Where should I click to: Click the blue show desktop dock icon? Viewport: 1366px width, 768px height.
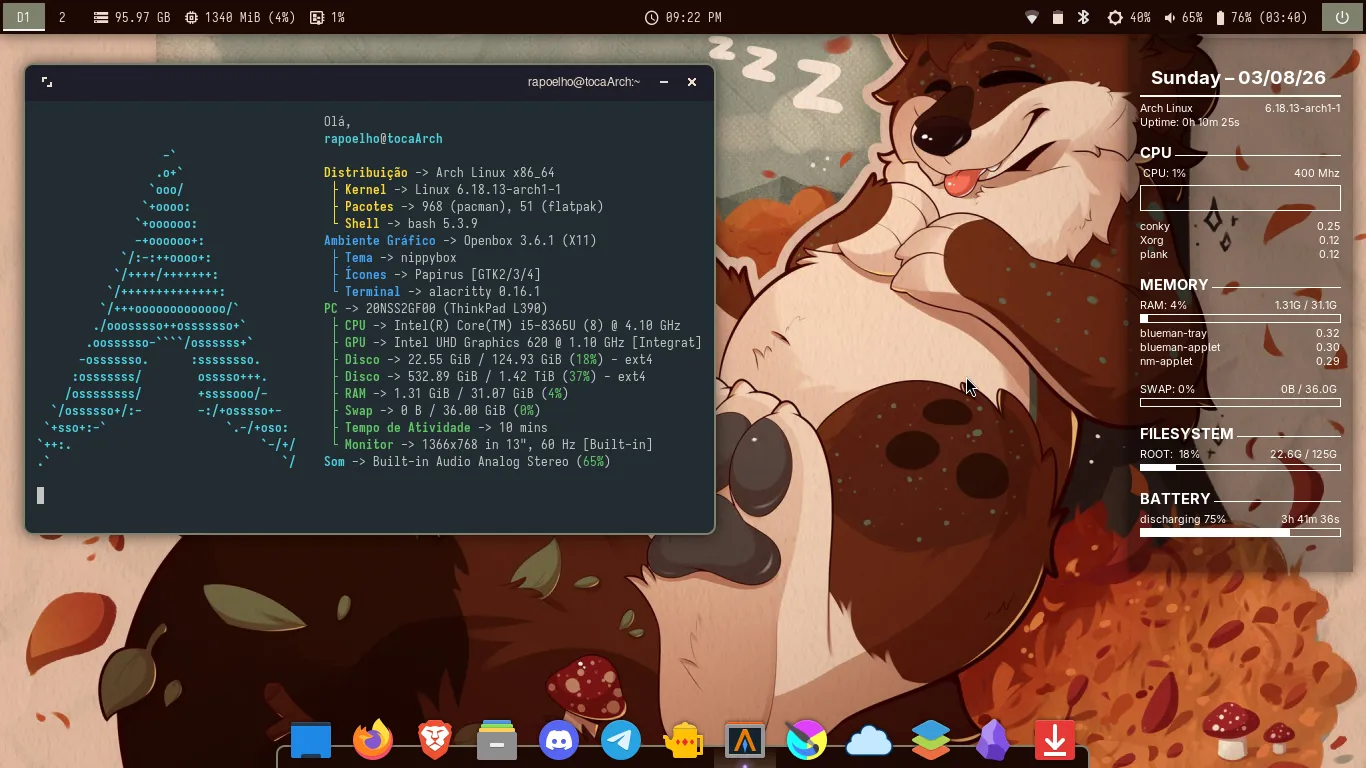coord(311,741)
